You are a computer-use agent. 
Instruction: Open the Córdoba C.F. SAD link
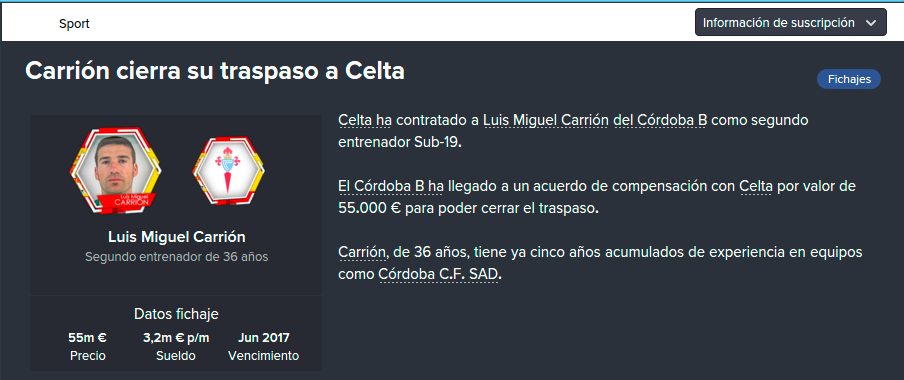[x=439, y=274]
